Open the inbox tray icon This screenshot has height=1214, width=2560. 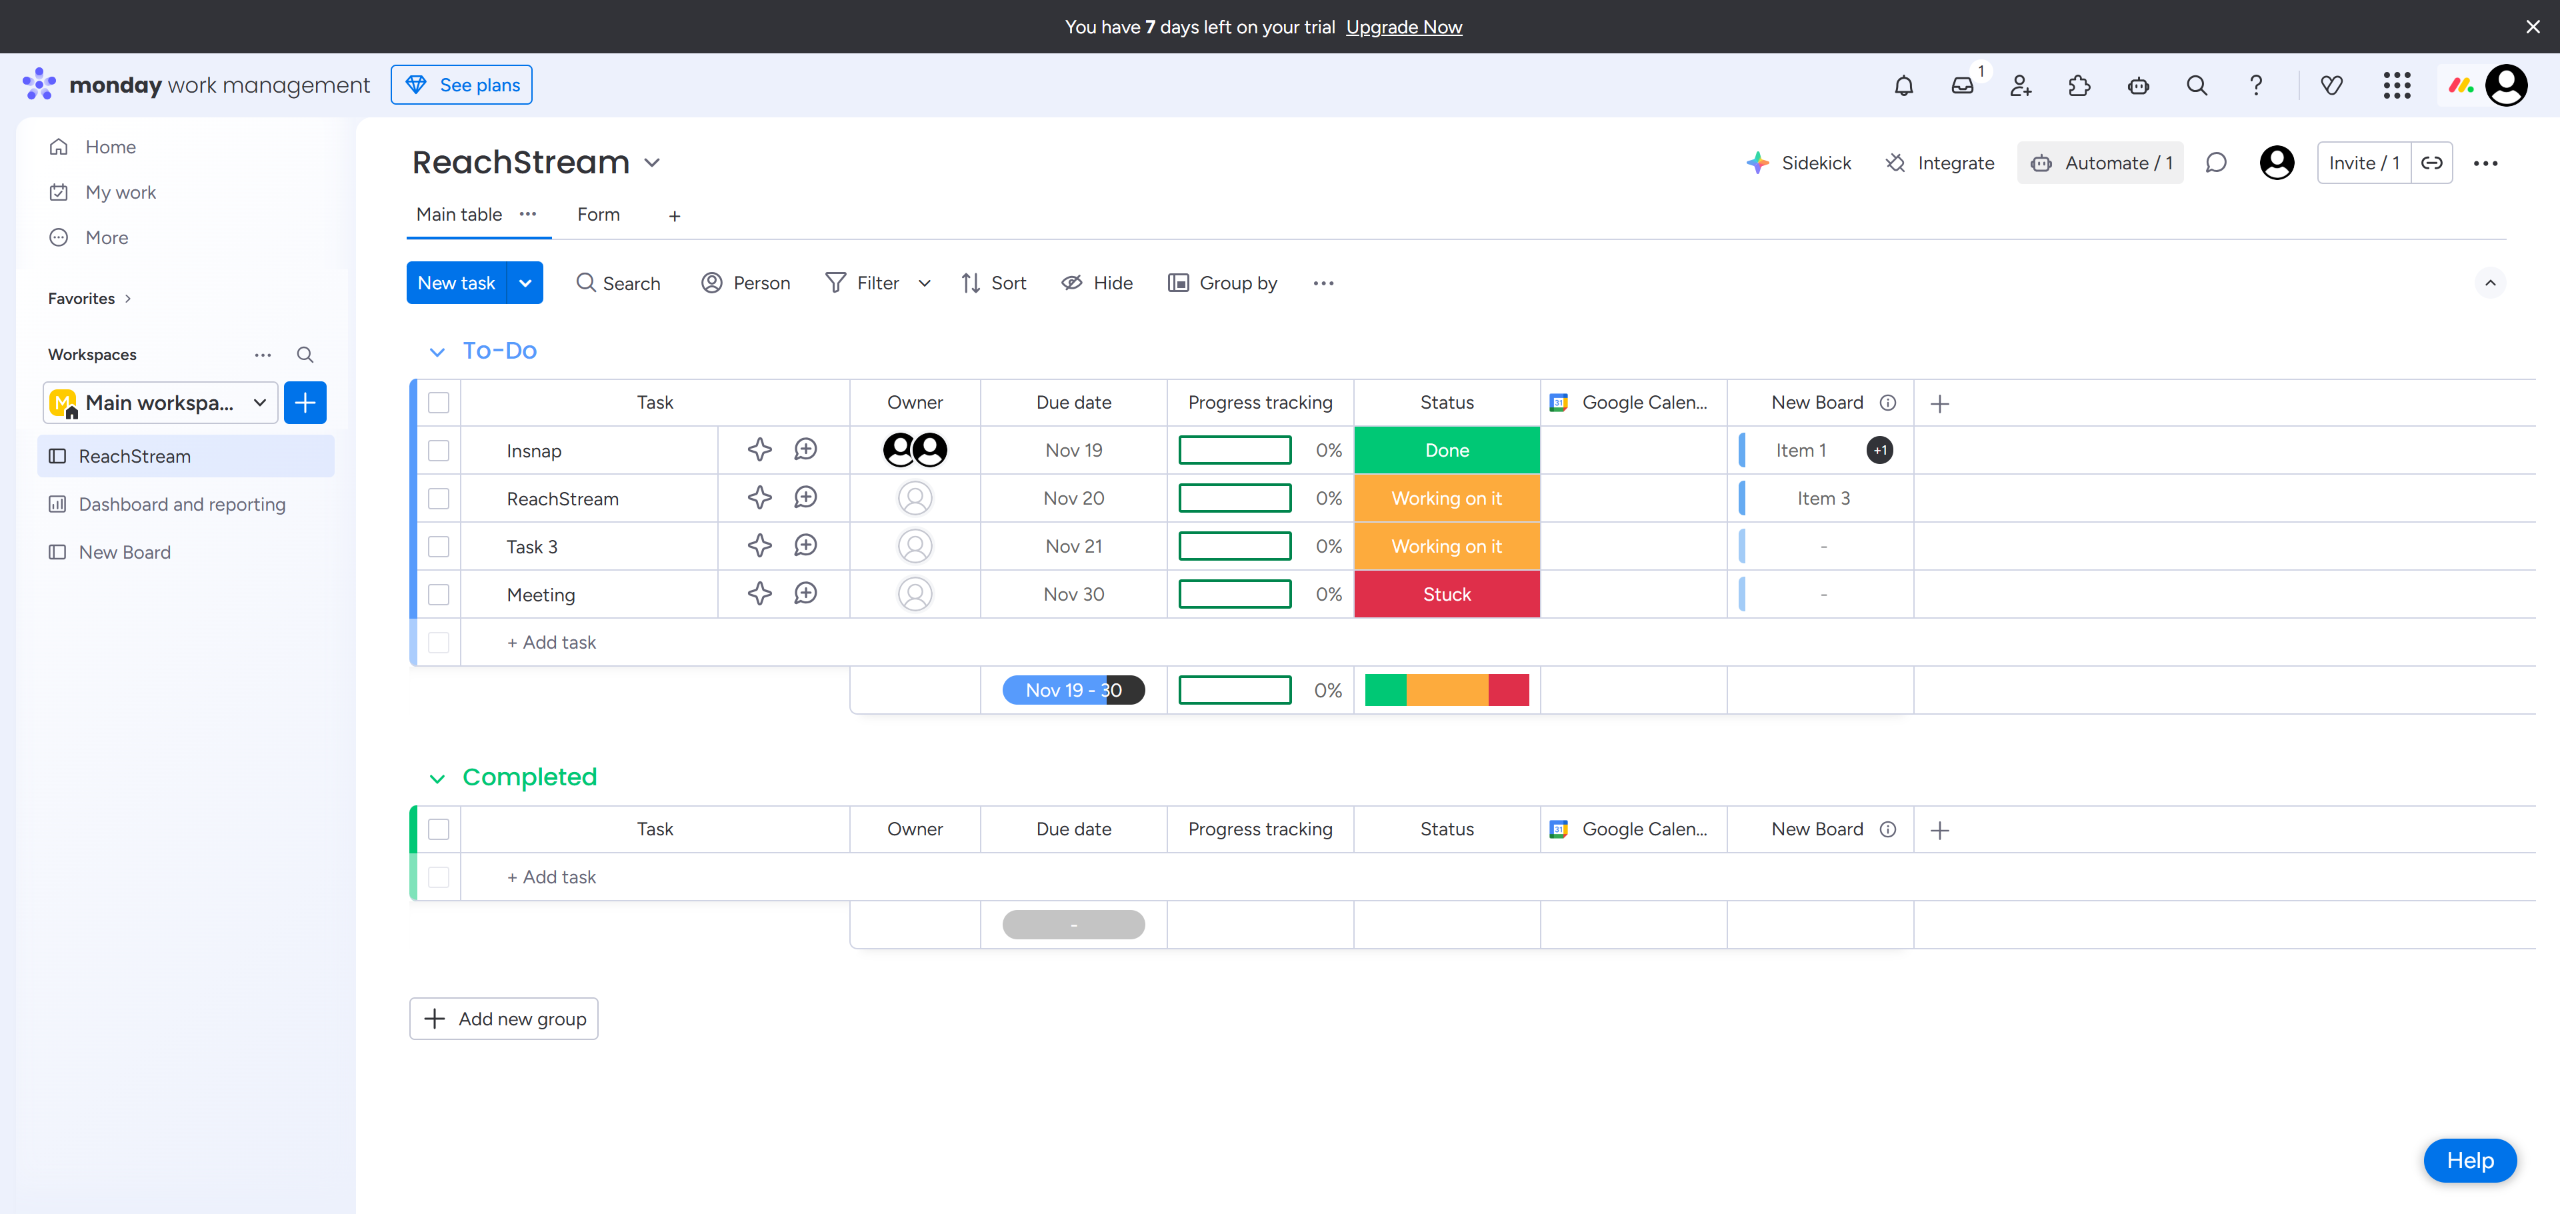tap(1962, 85)
